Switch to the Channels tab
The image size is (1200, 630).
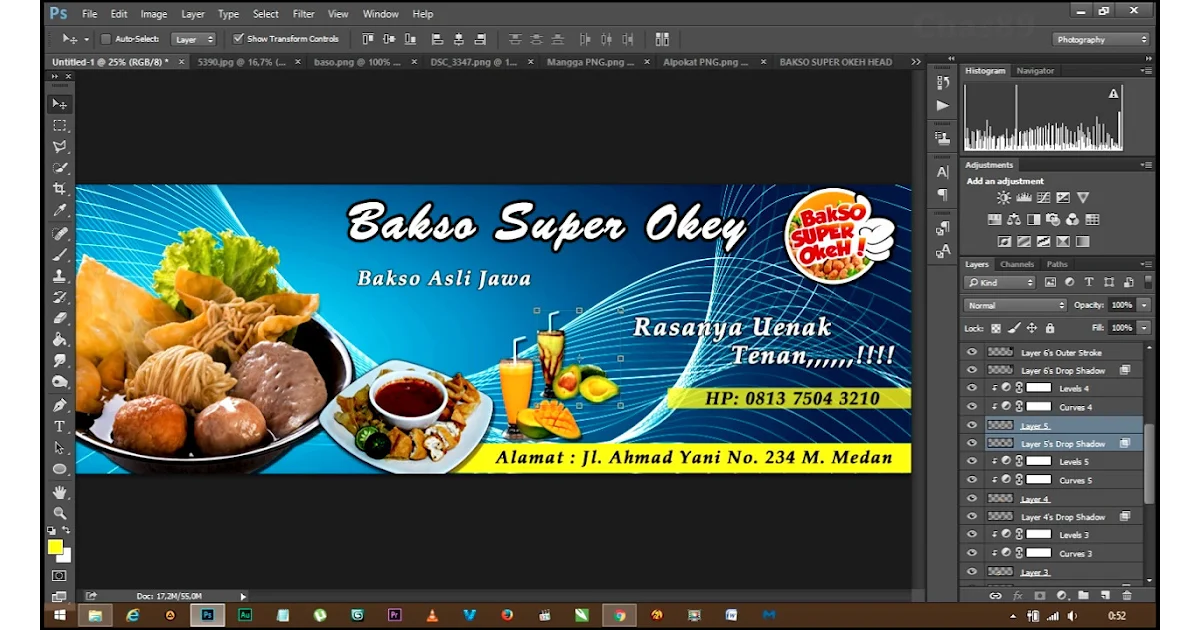click(x=1017, y=265)
